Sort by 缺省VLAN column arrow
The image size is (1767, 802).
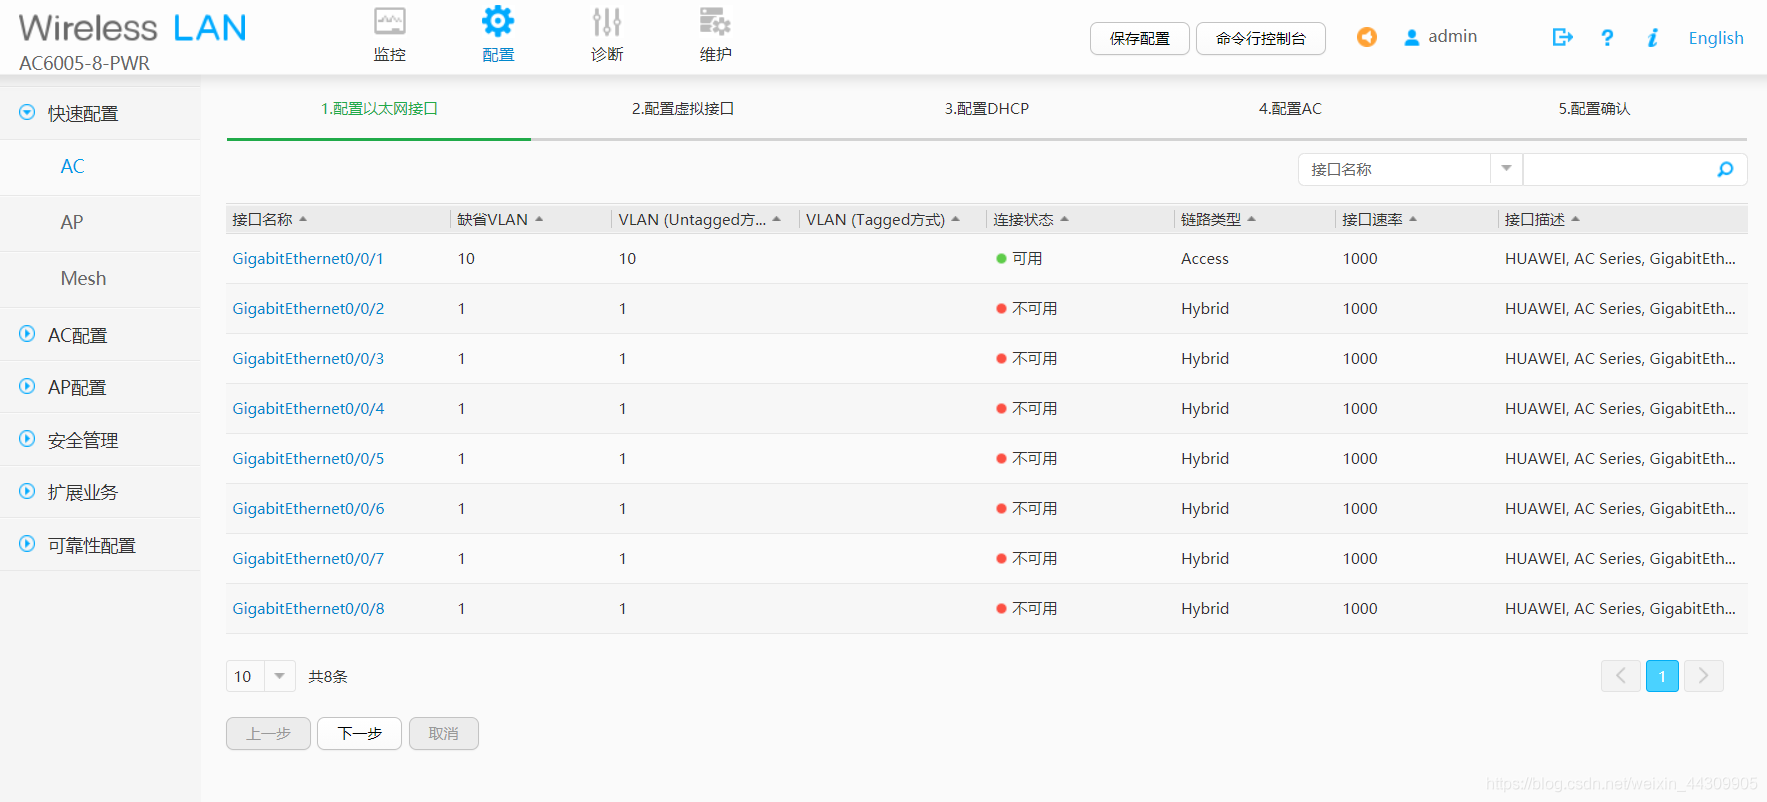pos(539,219)
